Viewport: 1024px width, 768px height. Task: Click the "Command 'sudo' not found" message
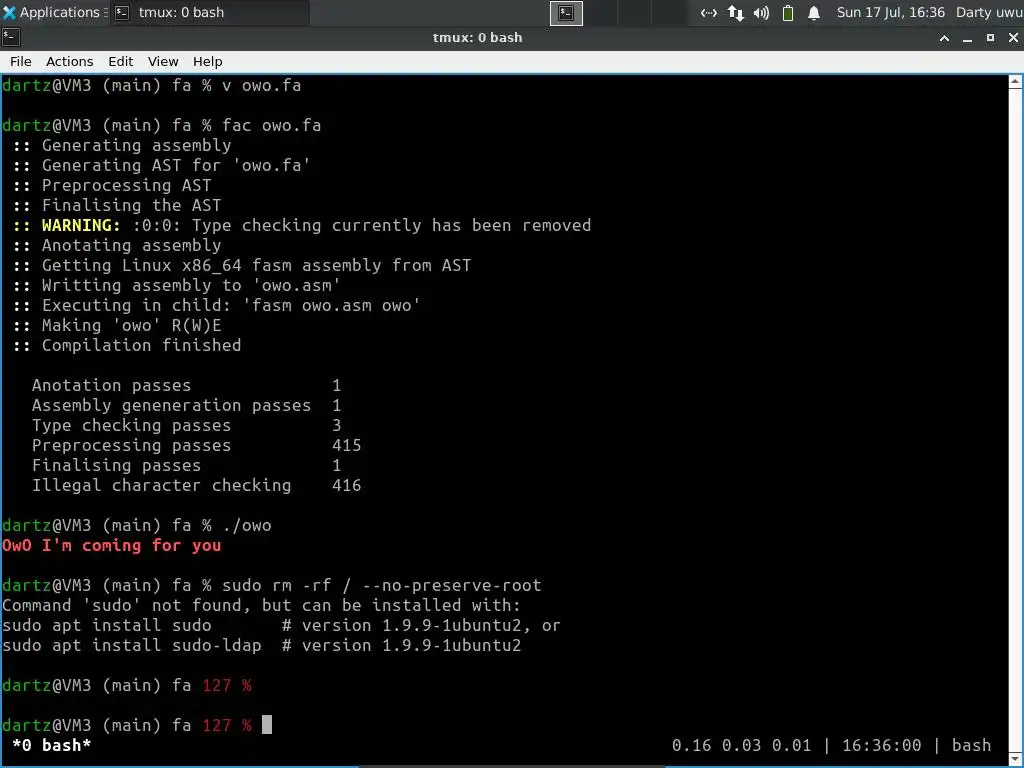pyautogui.click(x=261, y=605)
